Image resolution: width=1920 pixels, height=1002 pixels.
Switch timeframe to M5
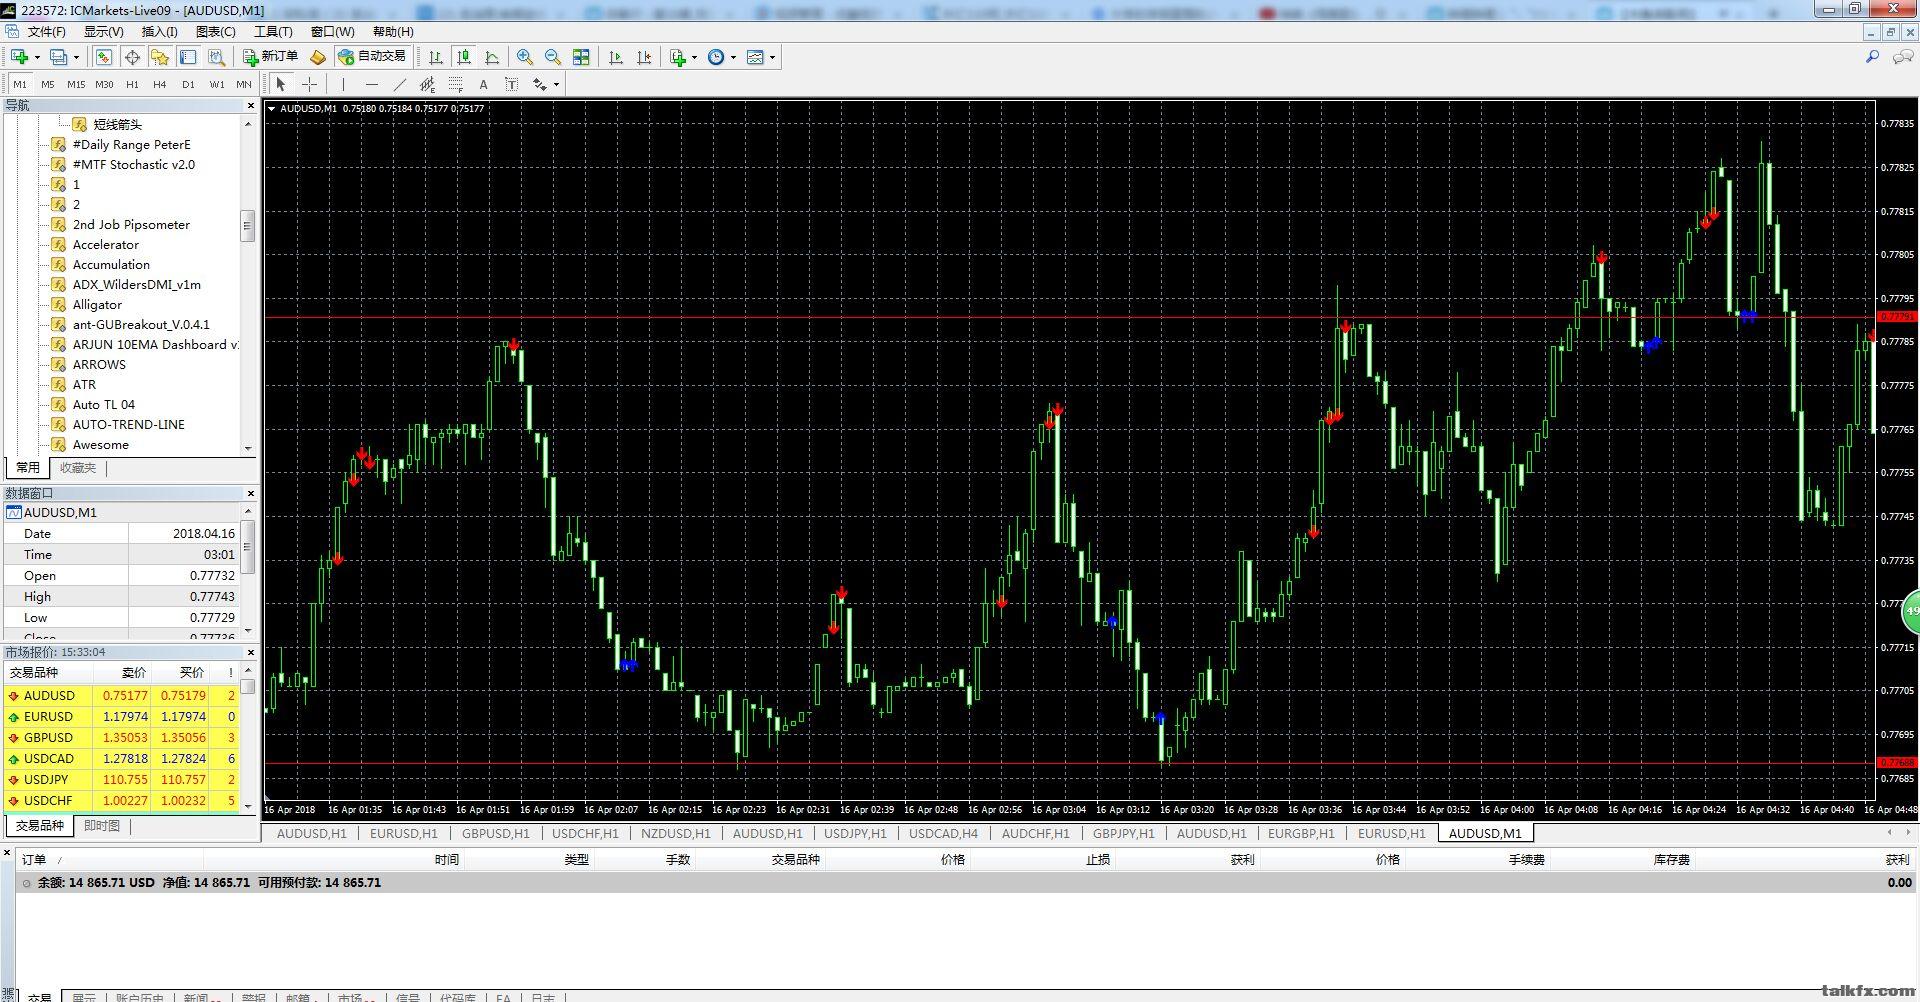pos(48,84)
